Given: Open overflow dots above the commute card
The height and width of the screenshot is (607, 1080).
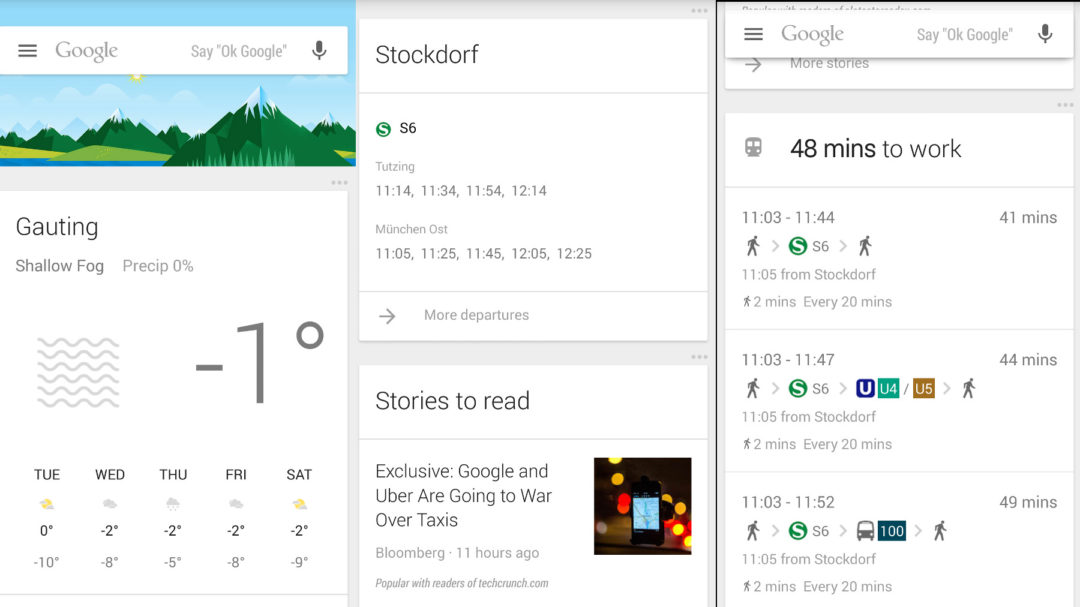Looking at the screenshot, I should click(x=1065, y=105).
